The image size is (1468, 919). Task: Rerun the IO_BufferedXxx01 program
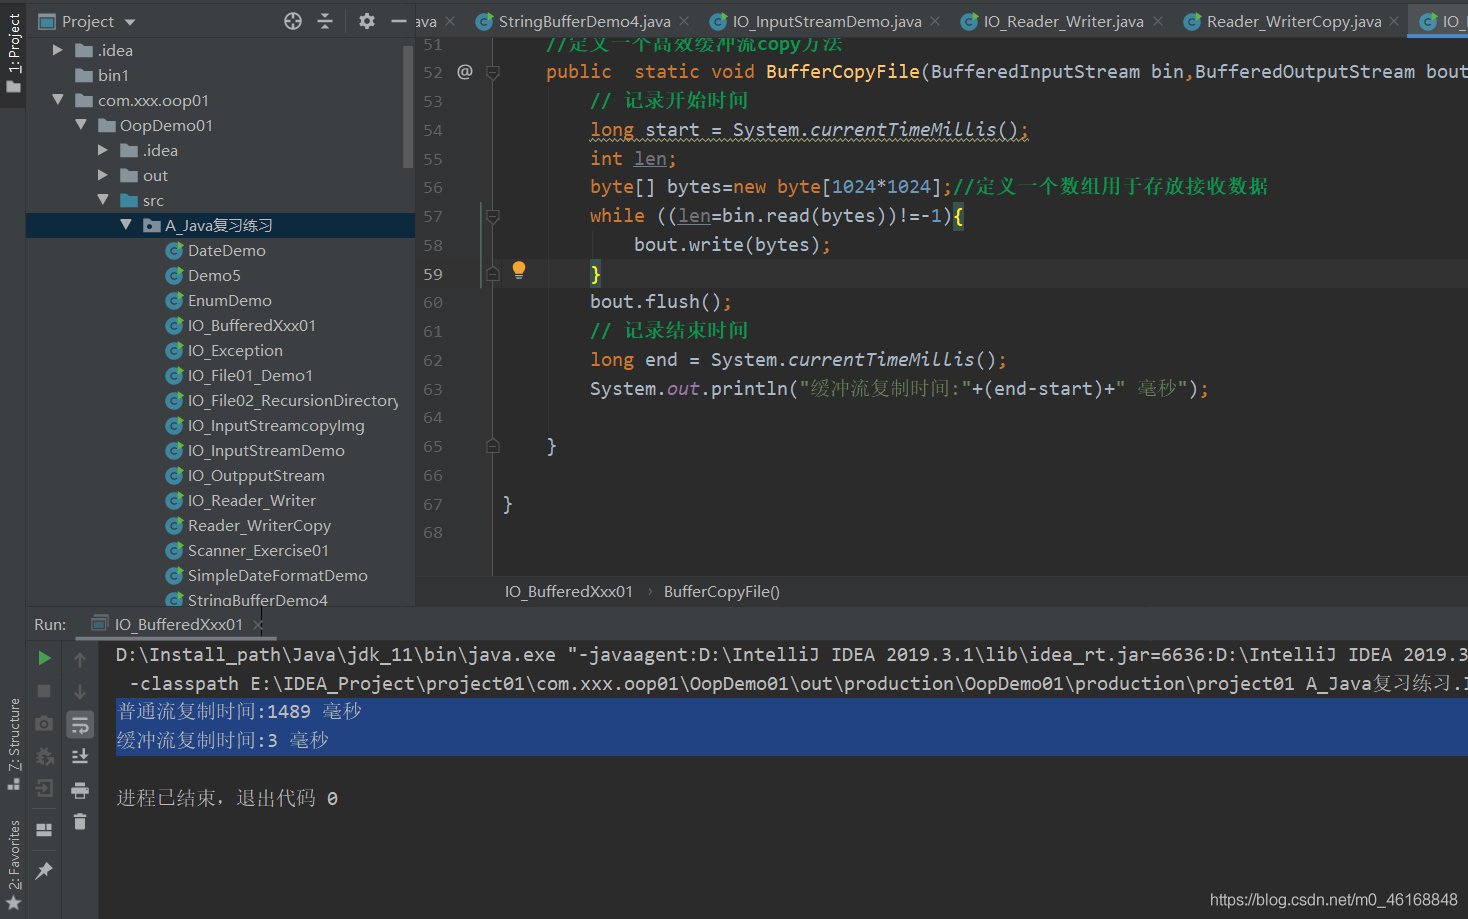(x=44, y=658)
